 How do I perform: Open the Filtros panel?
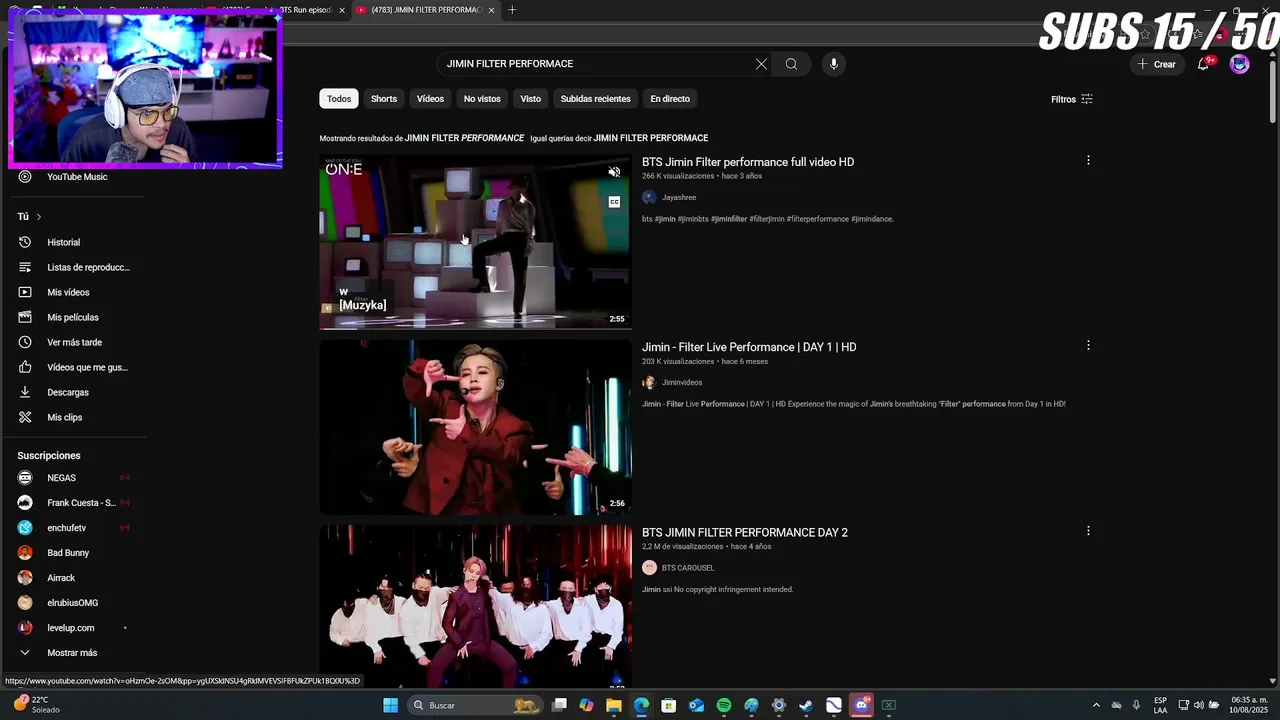[1072, 99]
